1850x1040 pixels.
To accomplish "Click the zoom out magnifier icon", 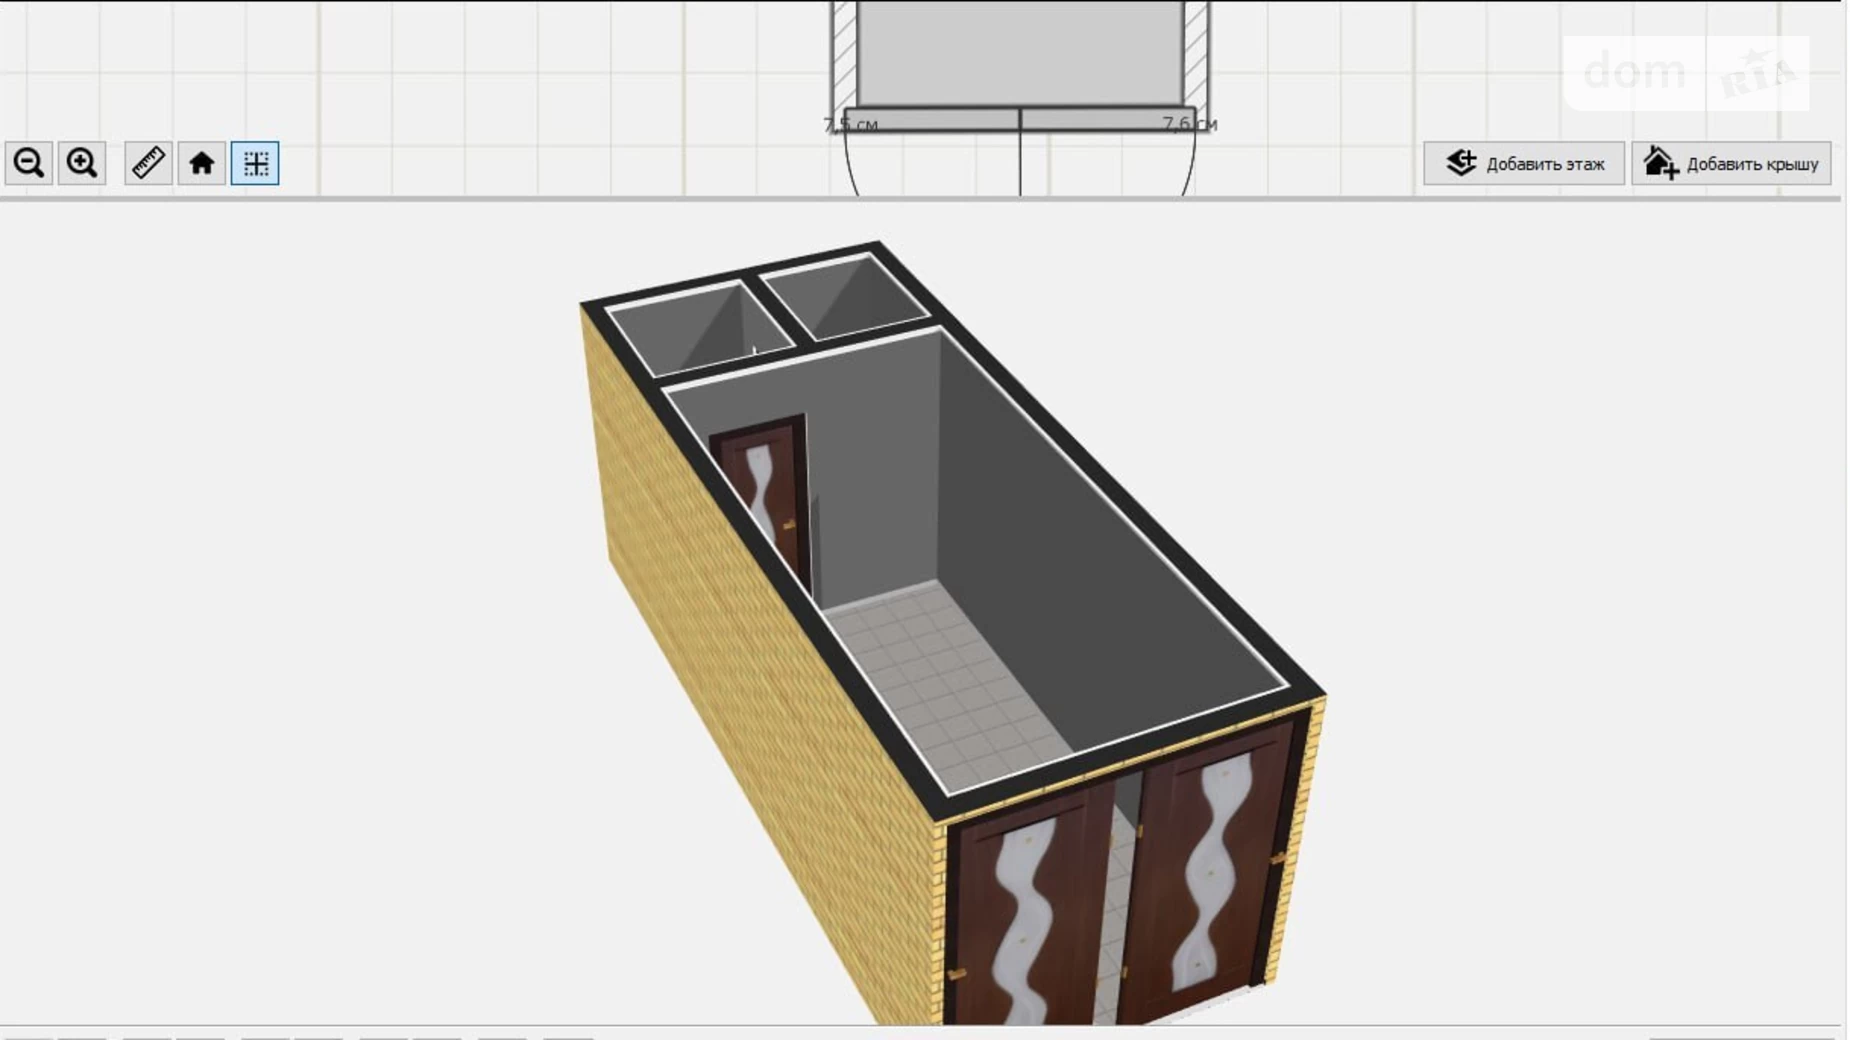I will pyautogui.click(x=28, y=163).
